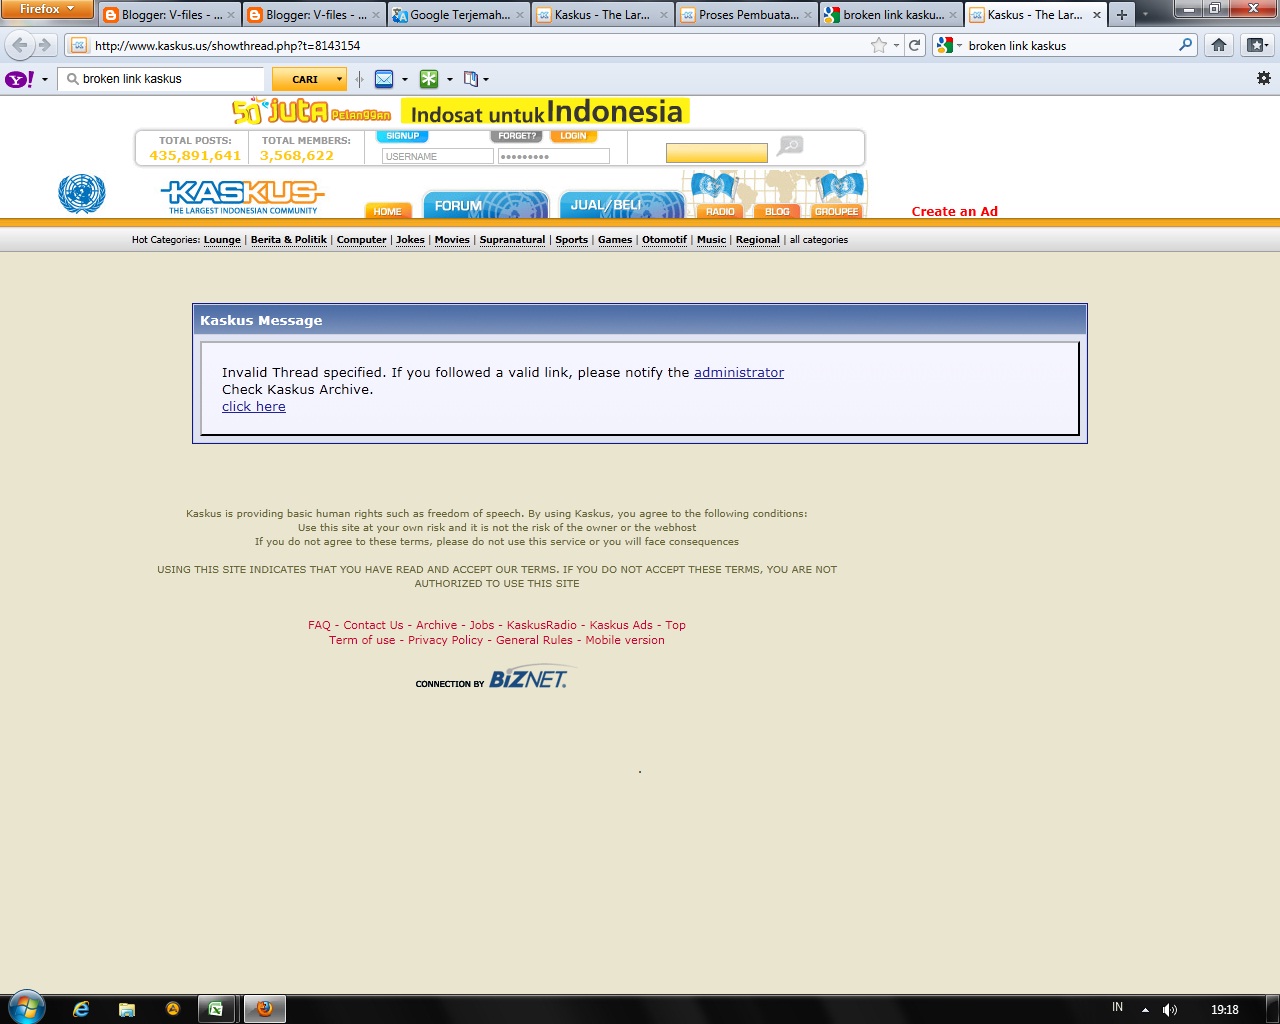The height and width of the screenshot is (1024, 1280).
Task: Expand the page tools dropdown arrow
Action: (486, 79)
